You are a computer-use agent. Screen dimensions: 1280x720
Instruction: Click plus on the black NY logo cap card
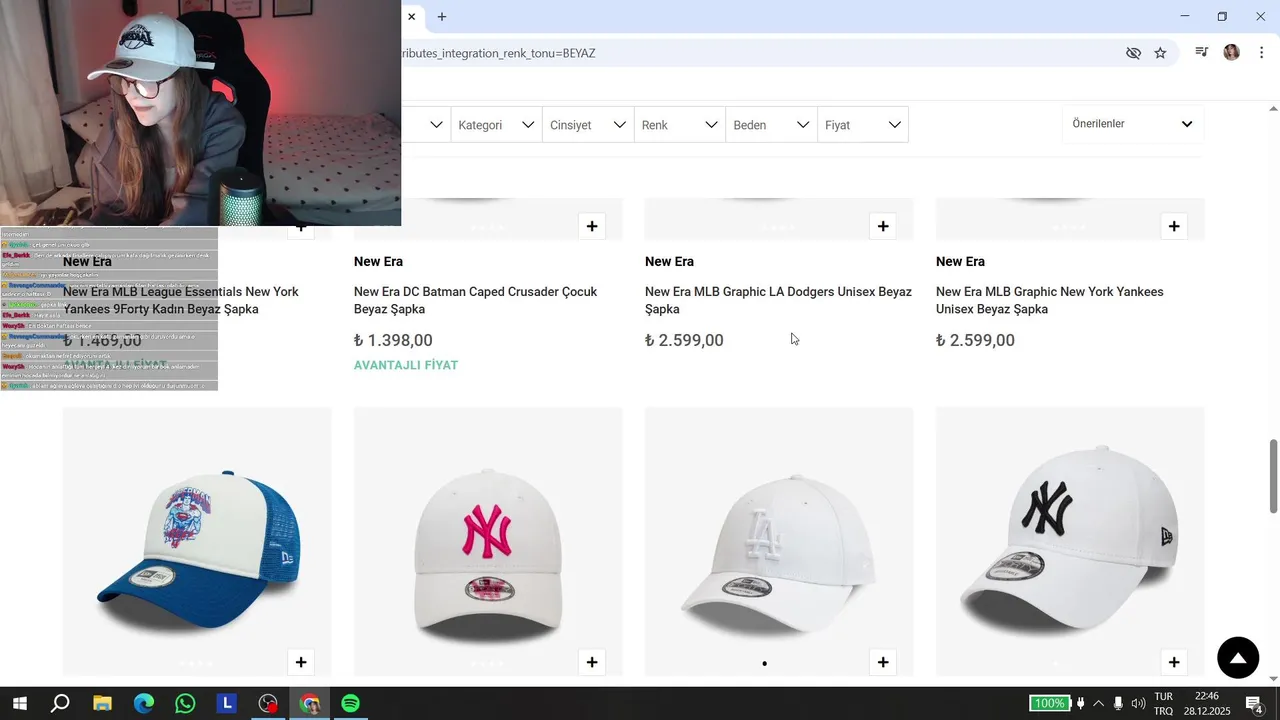coord(1174,662)
